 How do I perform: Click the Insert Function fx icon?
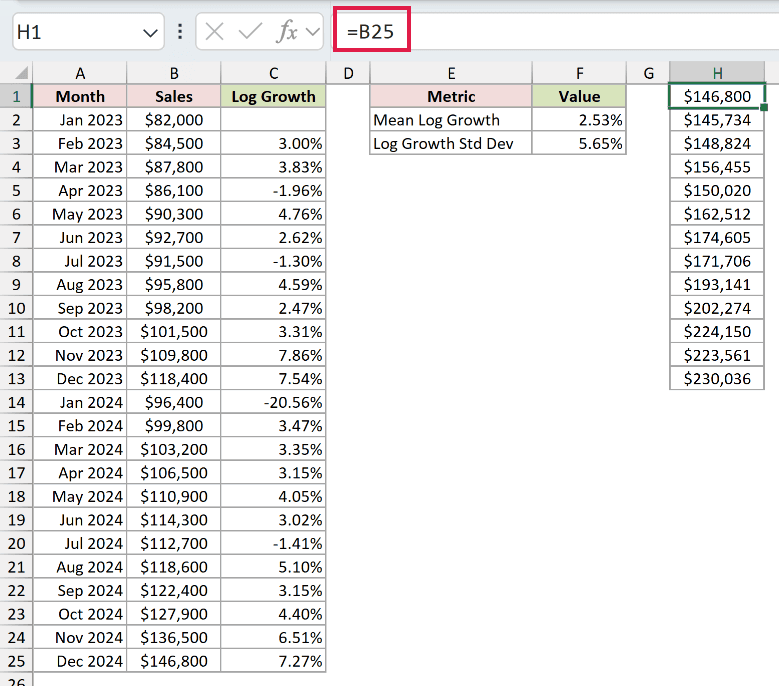[x=287, y=32]
